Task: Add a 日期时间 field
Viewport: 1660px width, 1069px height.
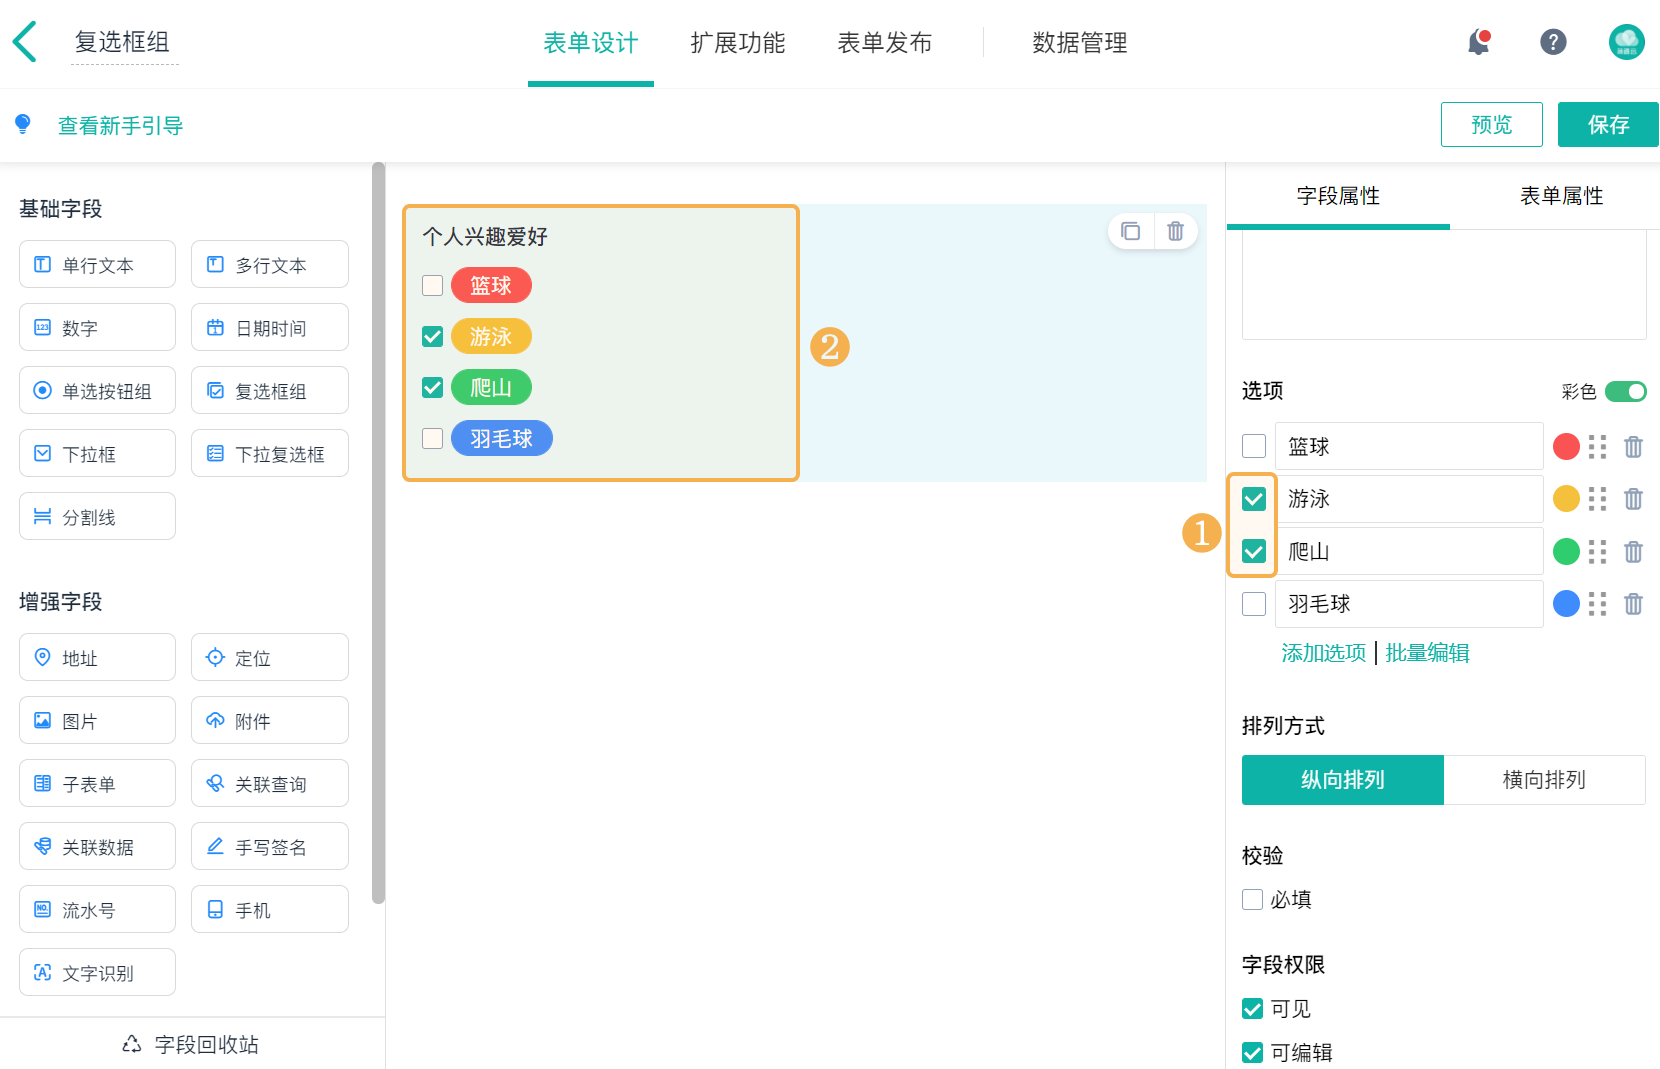Action: (x=270, y=327)
